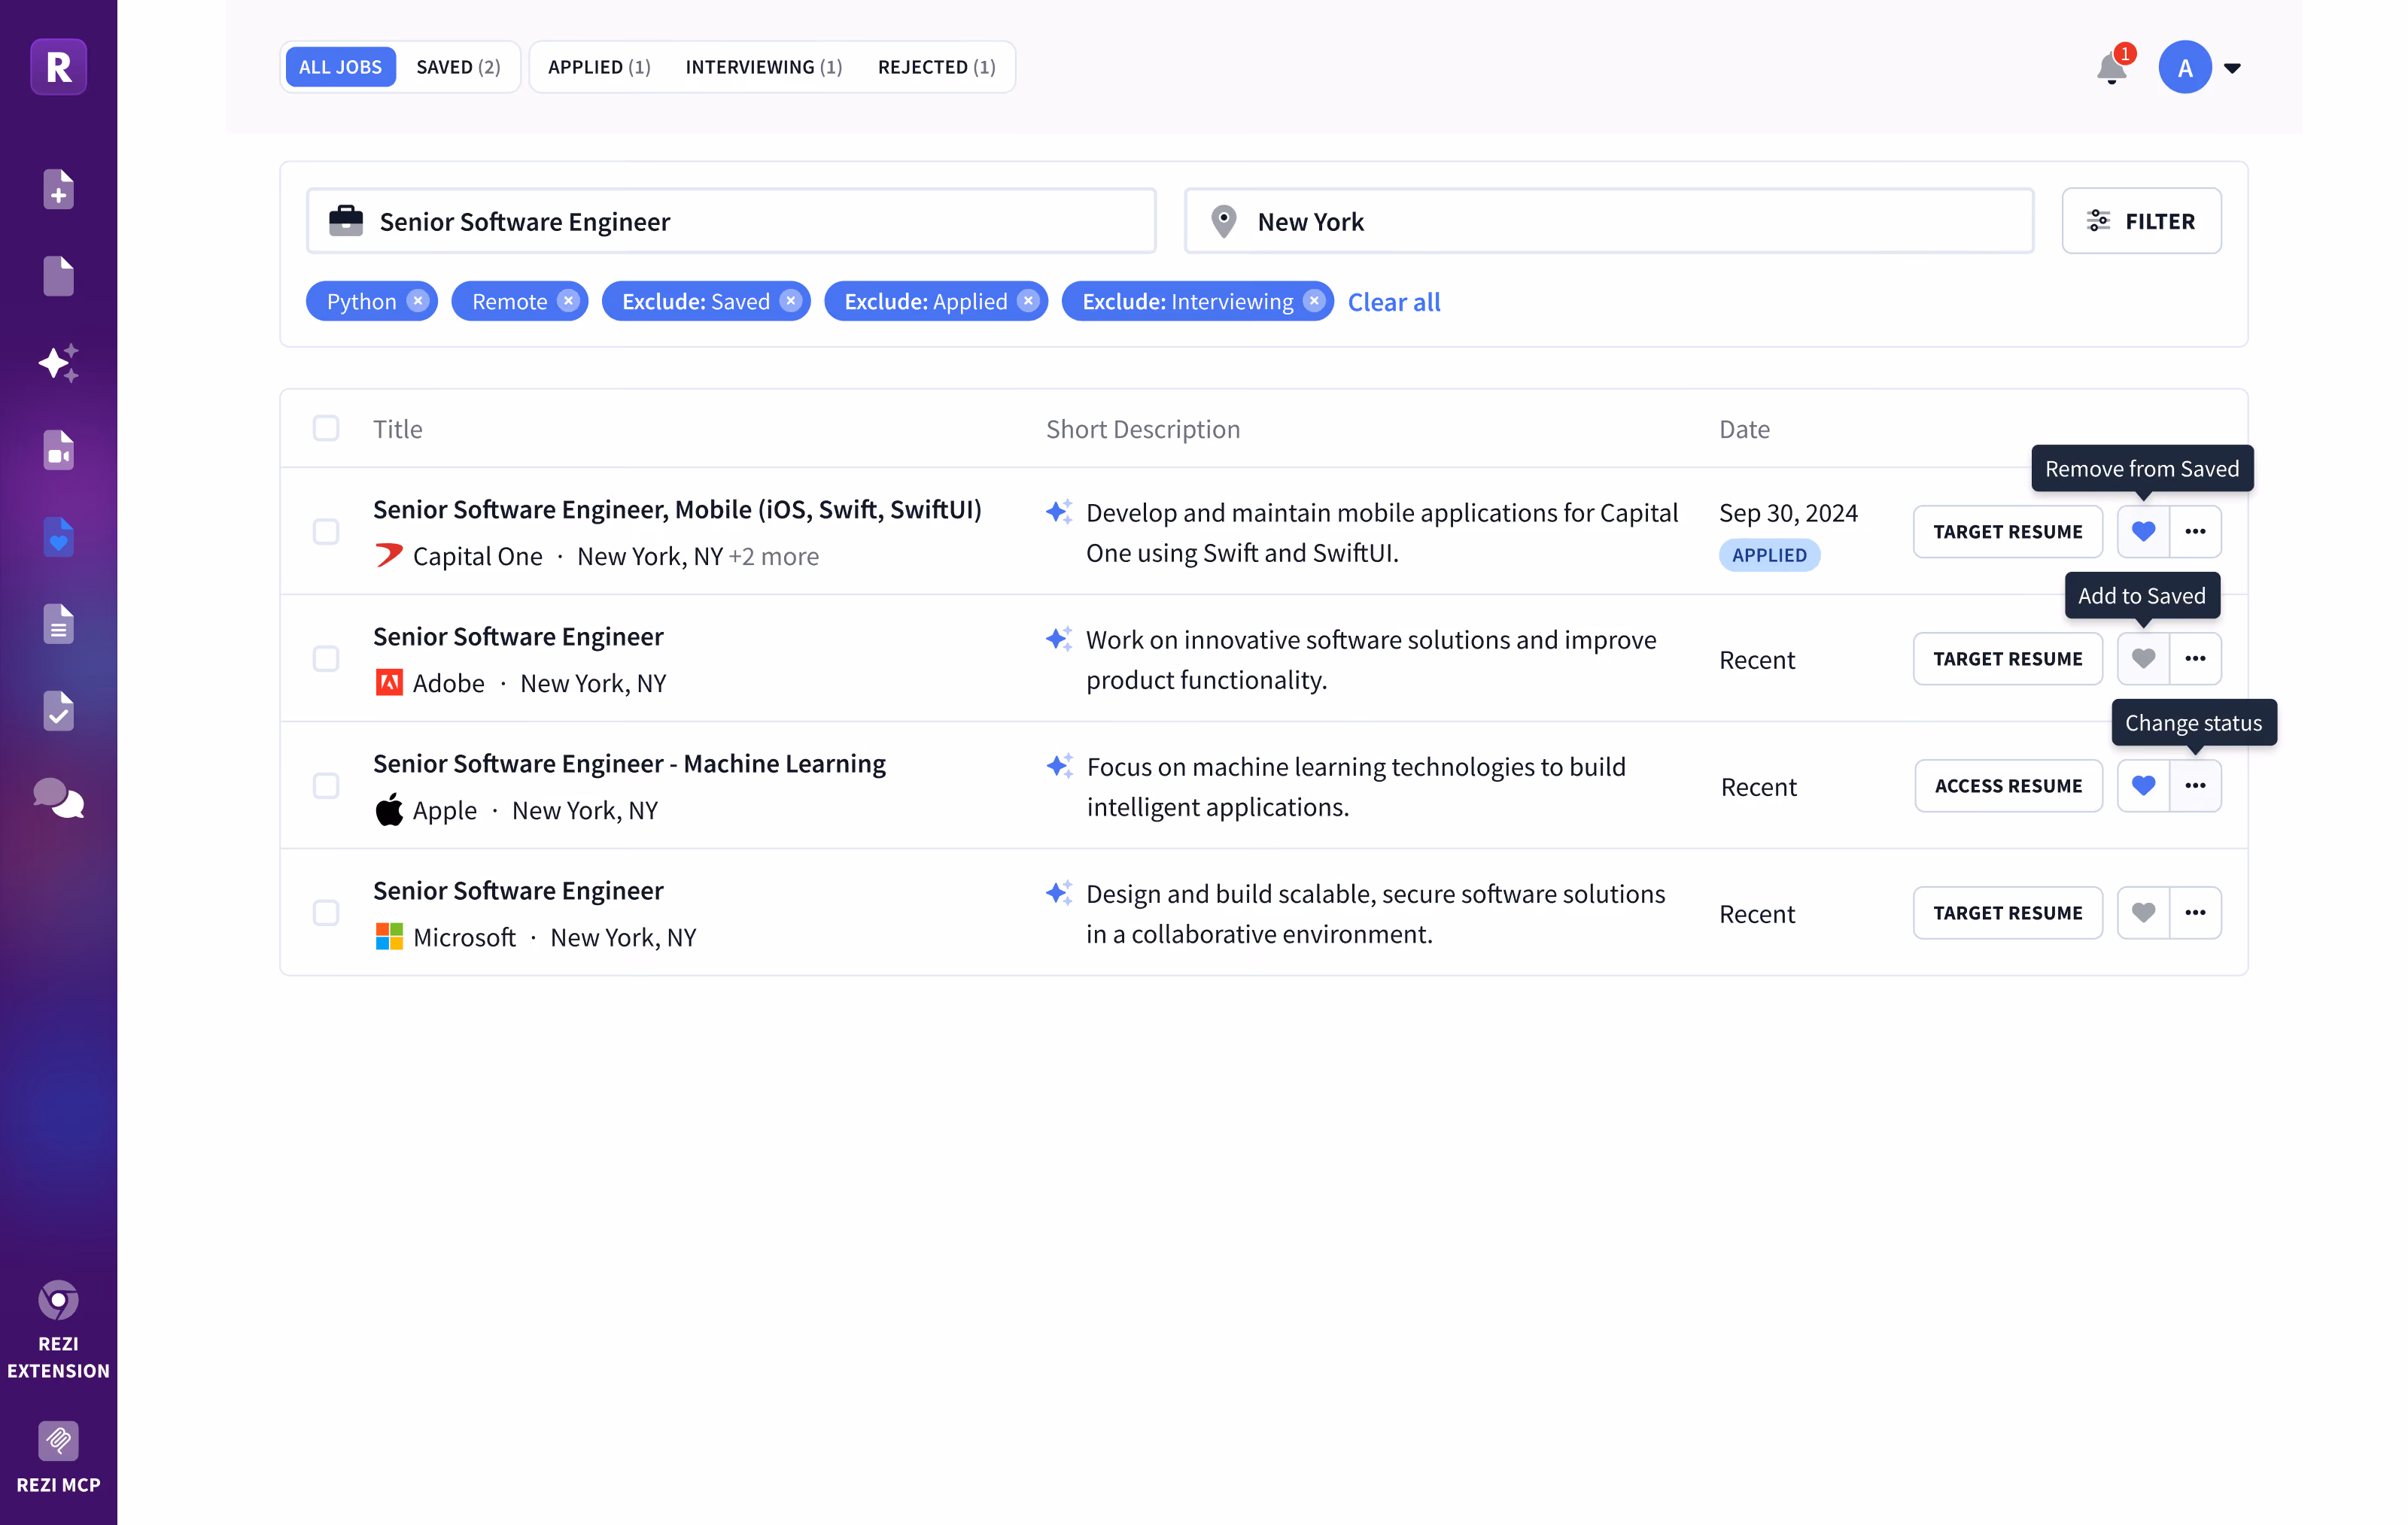The image size is (2408, 1525).
Task: Open the text lines document sidebar icon
Action: click(x=58, y=624)
